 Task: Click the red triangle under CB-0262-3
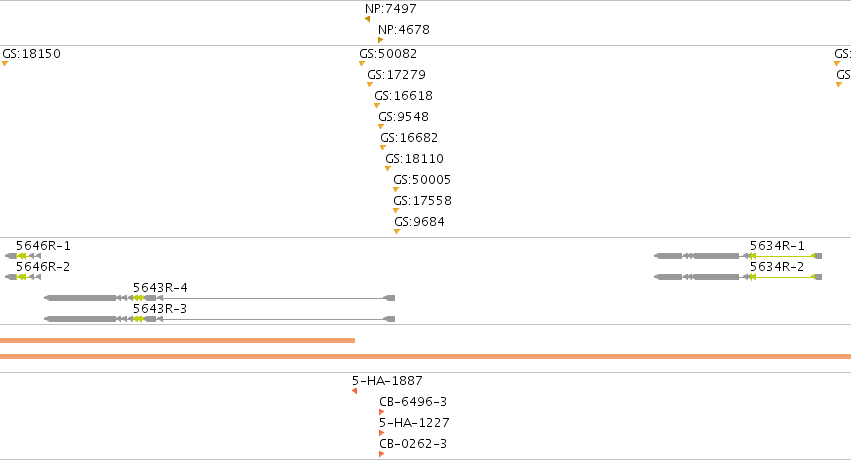[x=382, y=454]
